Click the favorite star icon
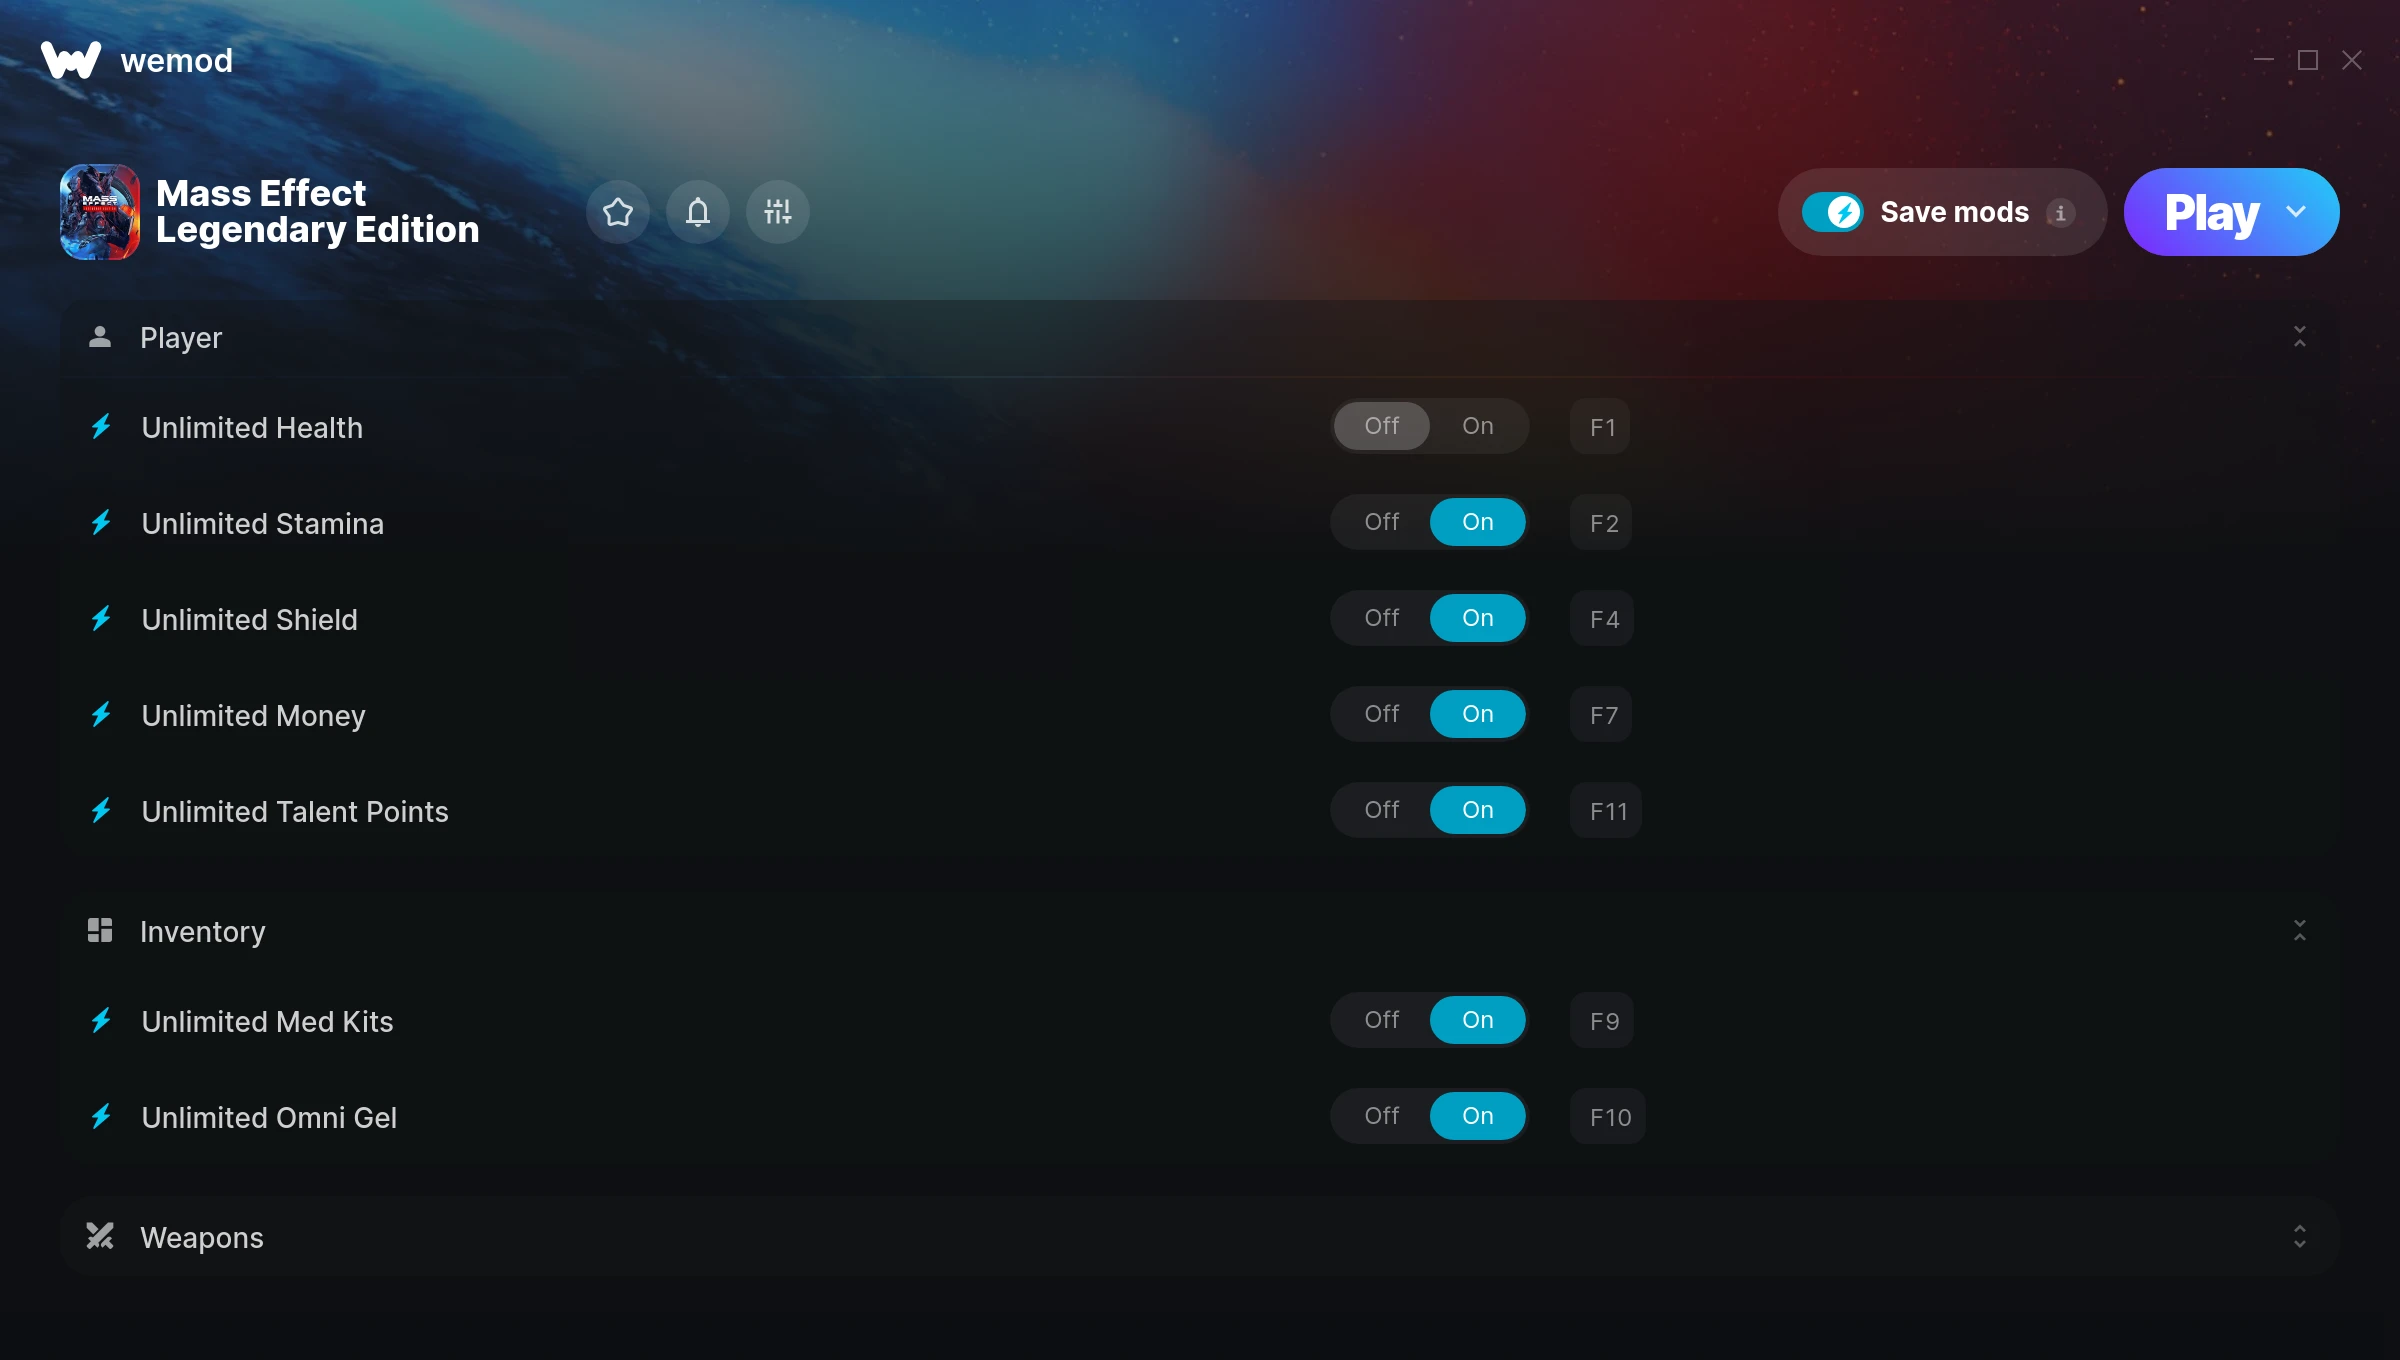The width and height of the screenshot is (2400, 1360). 618,212
